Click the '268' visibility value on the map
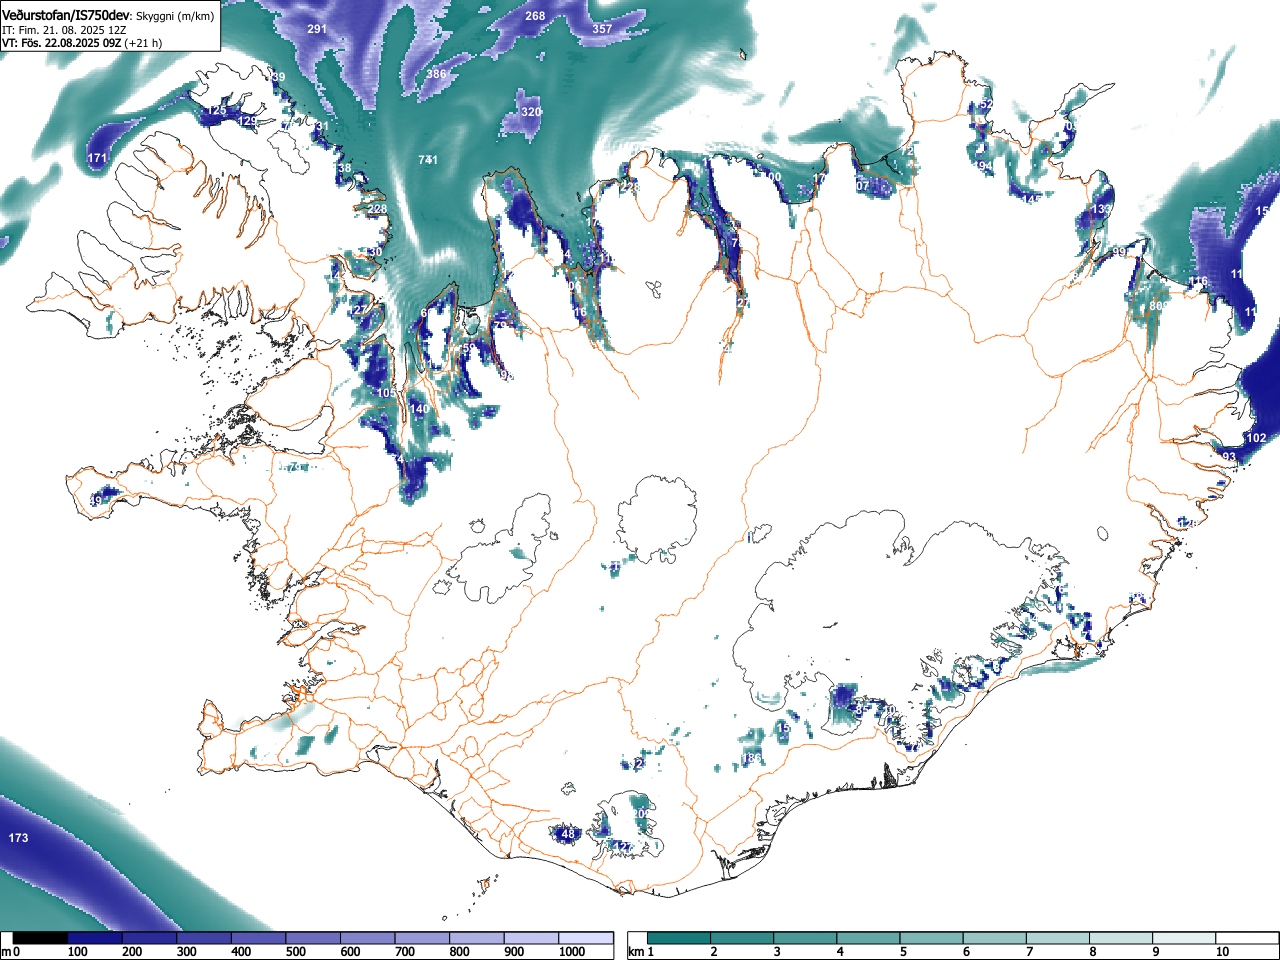 point(535,16)
